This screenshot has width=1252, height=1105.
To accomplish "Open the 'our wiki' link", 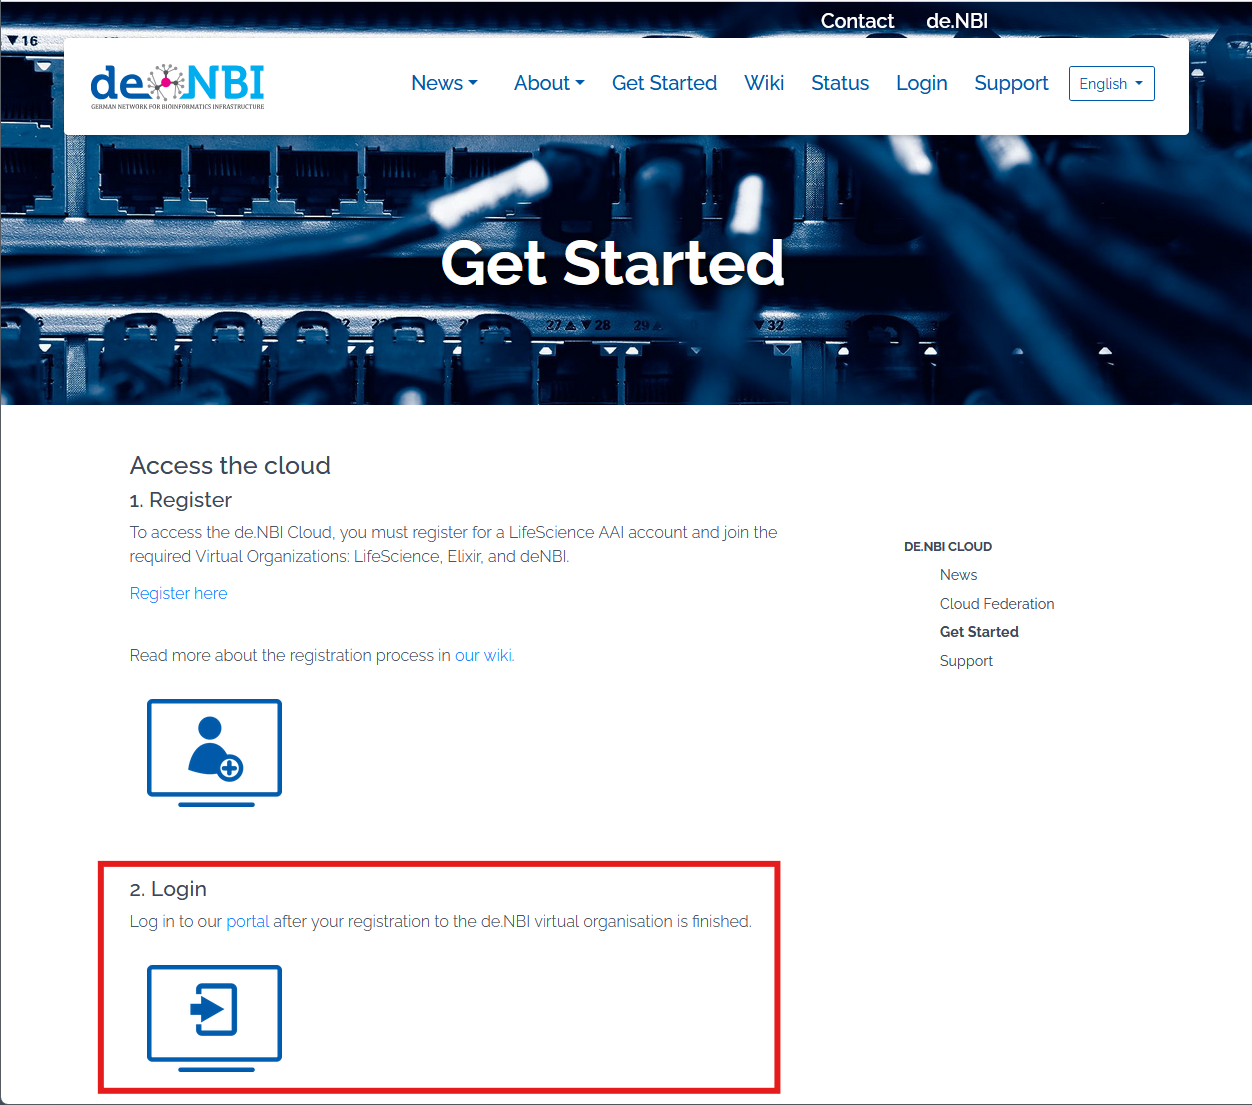I will click(x=485, y=655).
